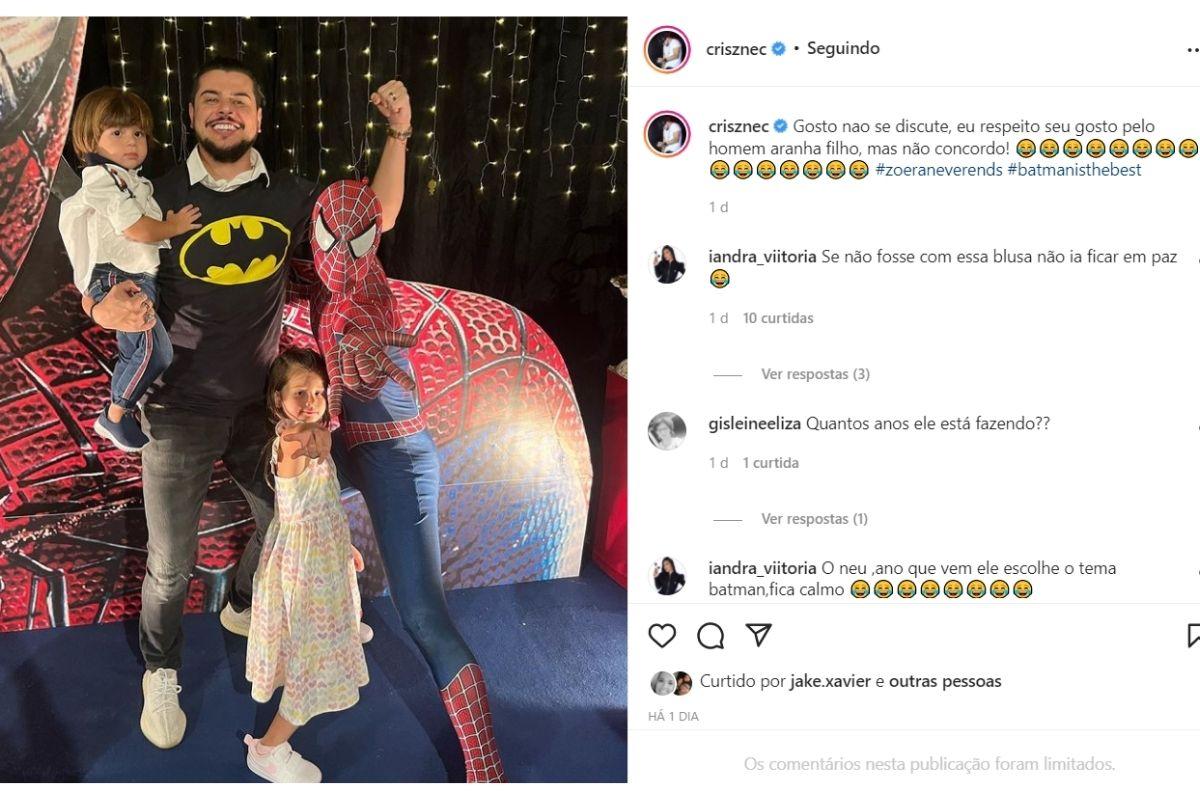Click gisleineeliza's comment avatar
This screenshot has height=800, width=1200.
coord(667,431)
